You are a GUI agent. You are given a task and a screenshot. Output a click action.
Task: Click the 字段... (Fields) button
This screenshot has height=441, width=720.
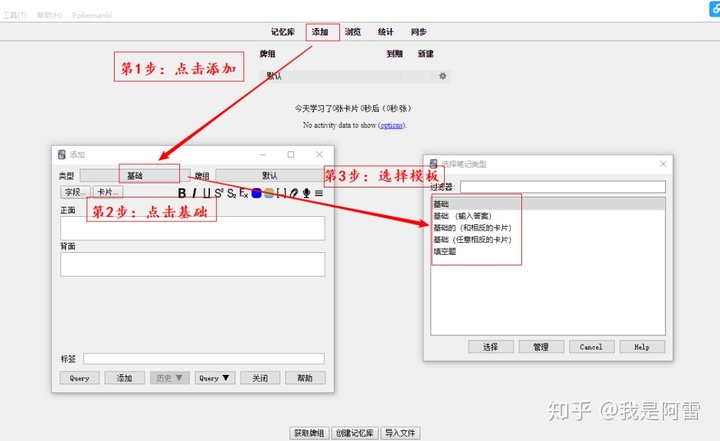click(x=75, y=192)
